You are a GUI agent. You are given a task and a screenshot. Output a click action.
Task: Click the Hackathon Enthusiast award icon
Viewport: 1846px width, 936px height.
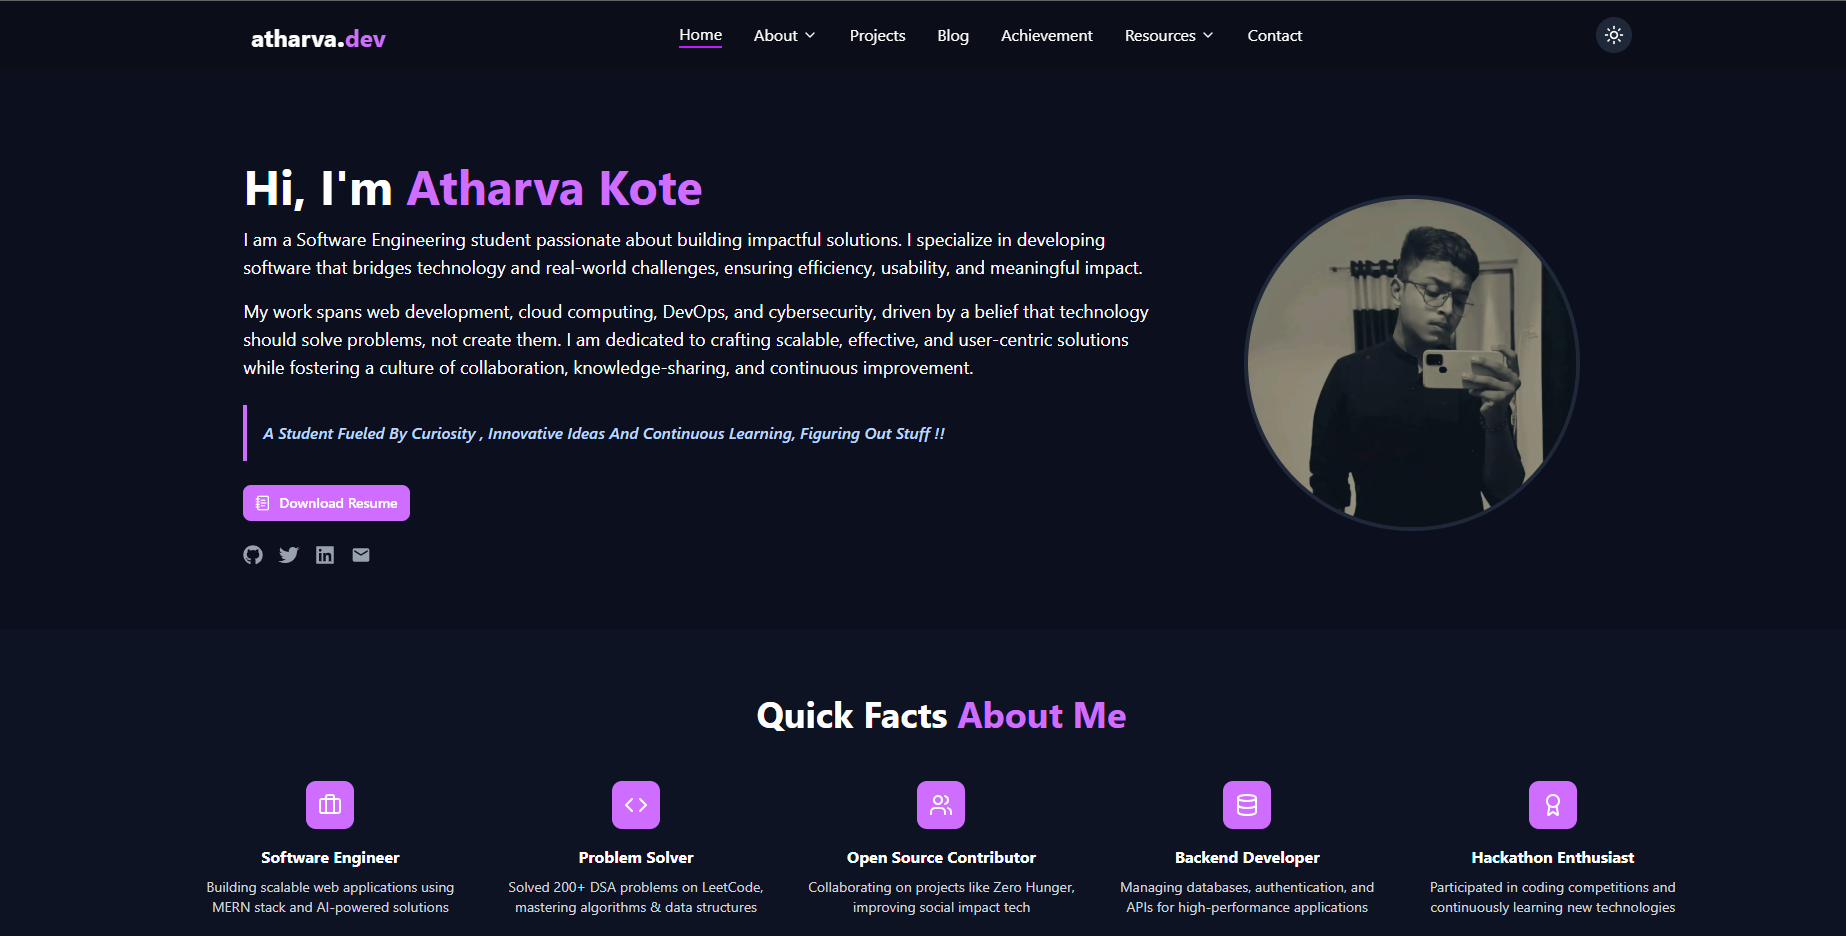coord(1553,805)
